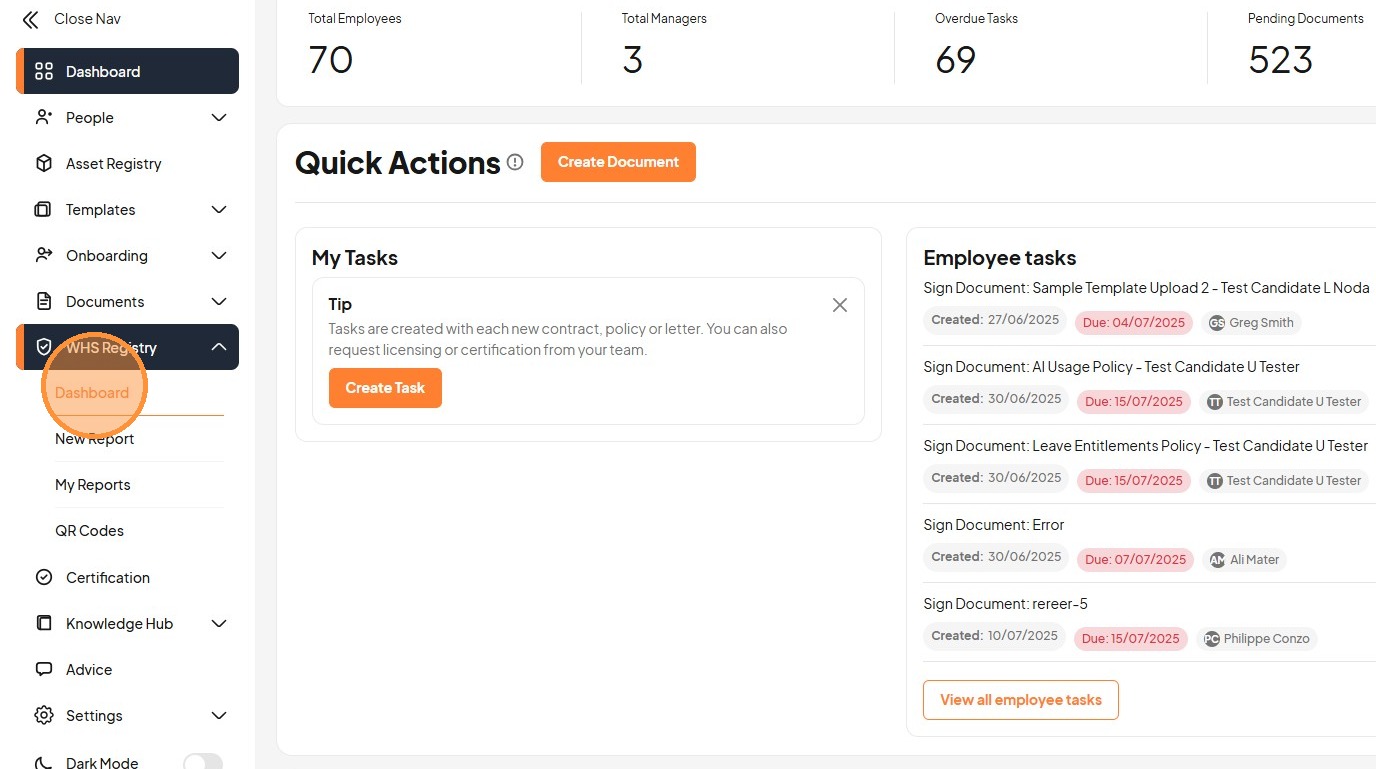Click the Documents file icon

[x=44, y=301]
